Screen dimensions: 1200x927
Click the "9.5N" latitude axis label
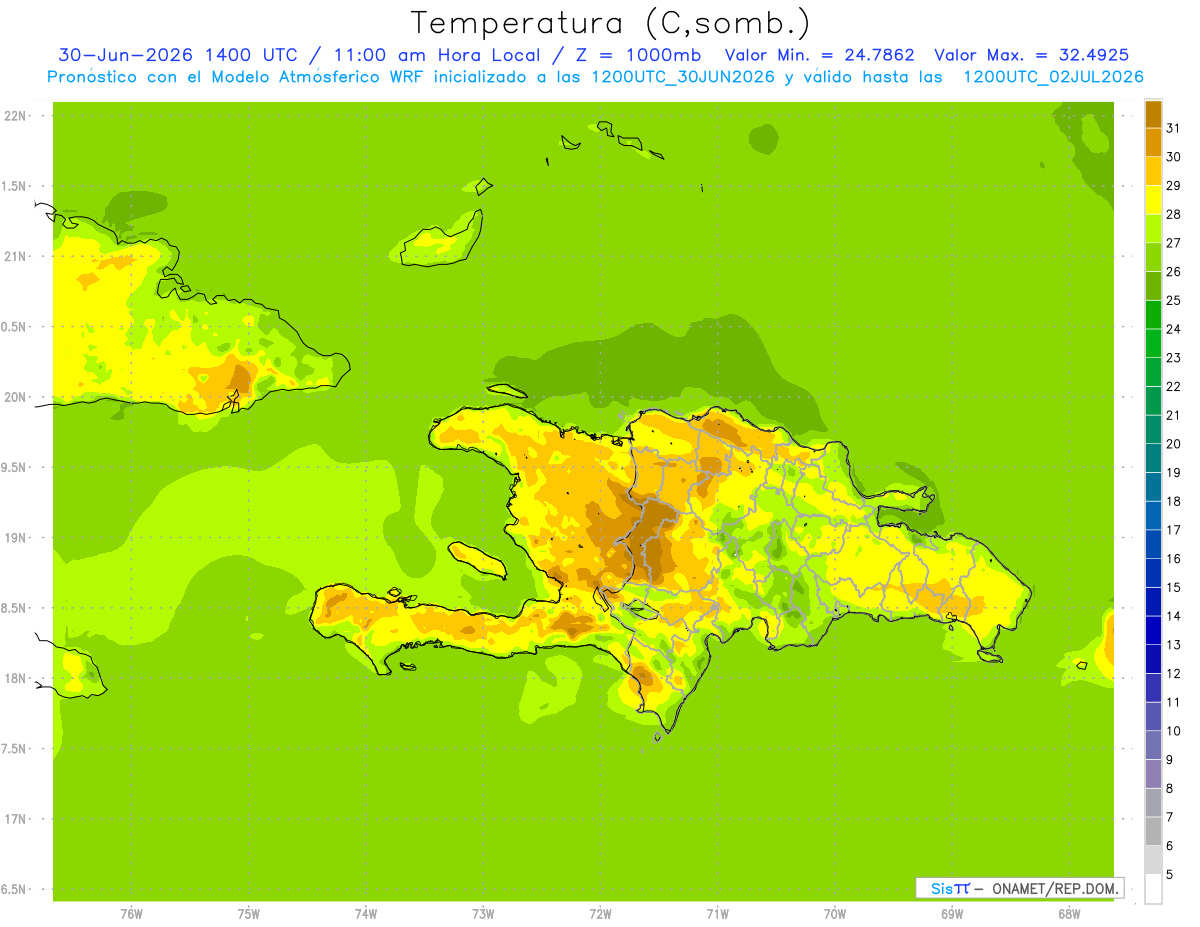point(13,467)
